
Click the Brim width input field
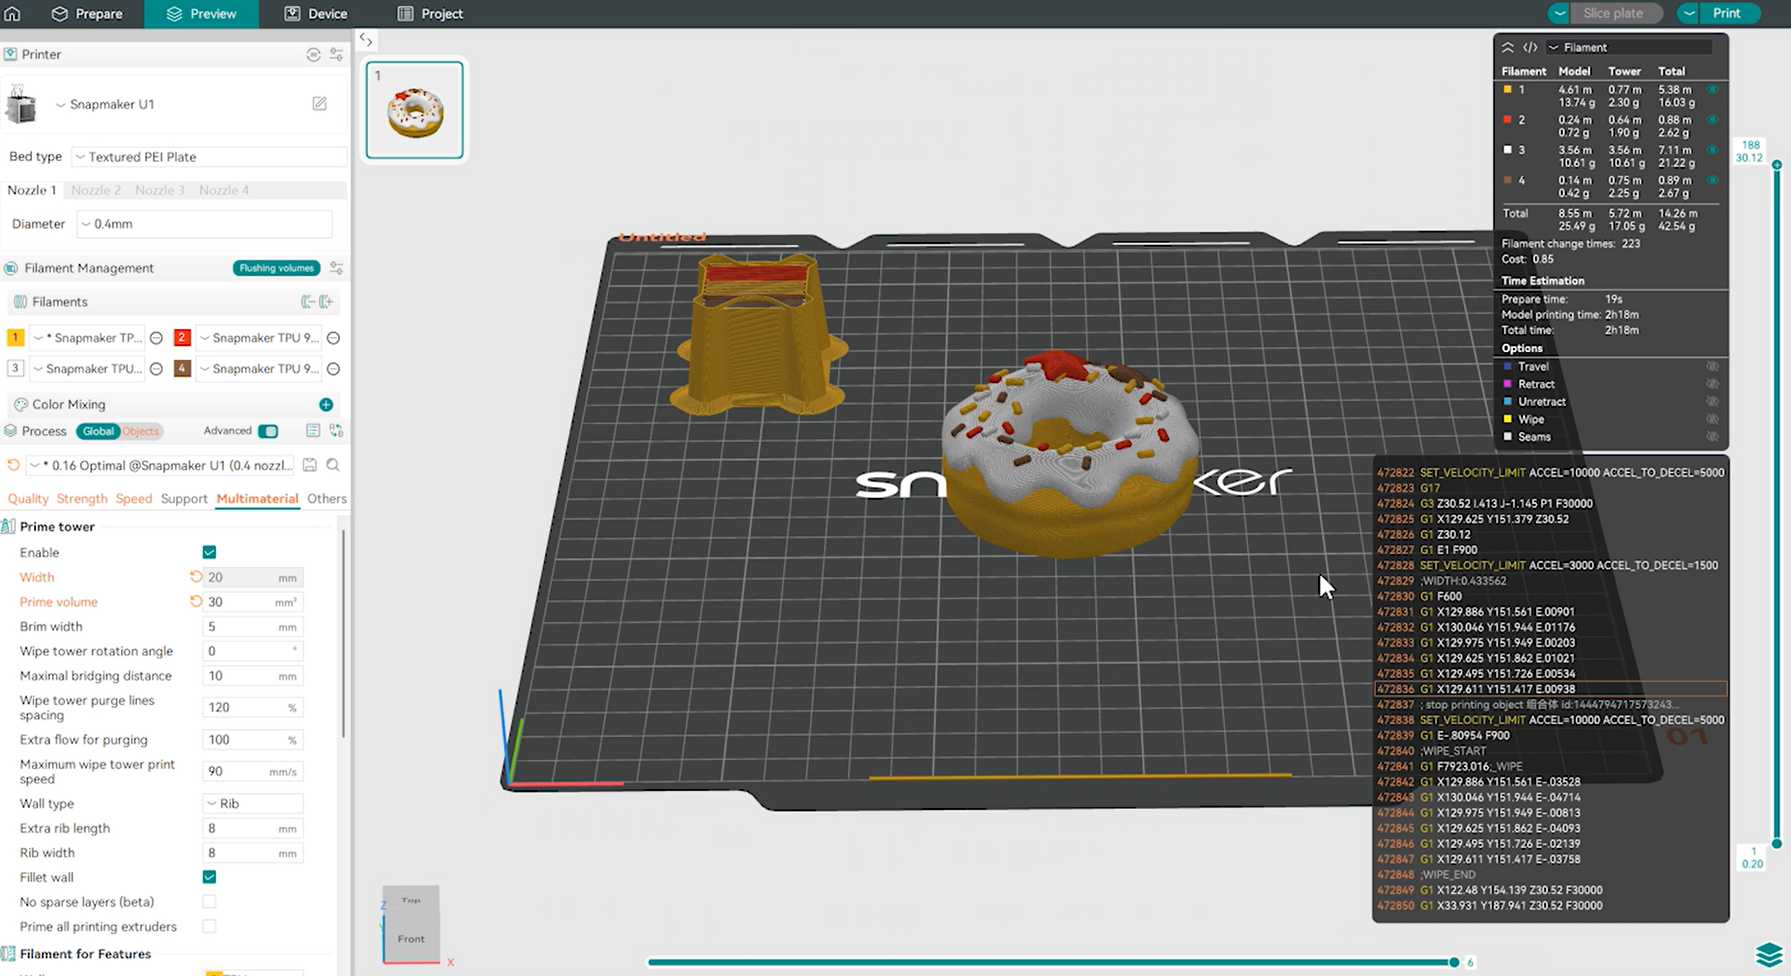click(x=253, y=627)
